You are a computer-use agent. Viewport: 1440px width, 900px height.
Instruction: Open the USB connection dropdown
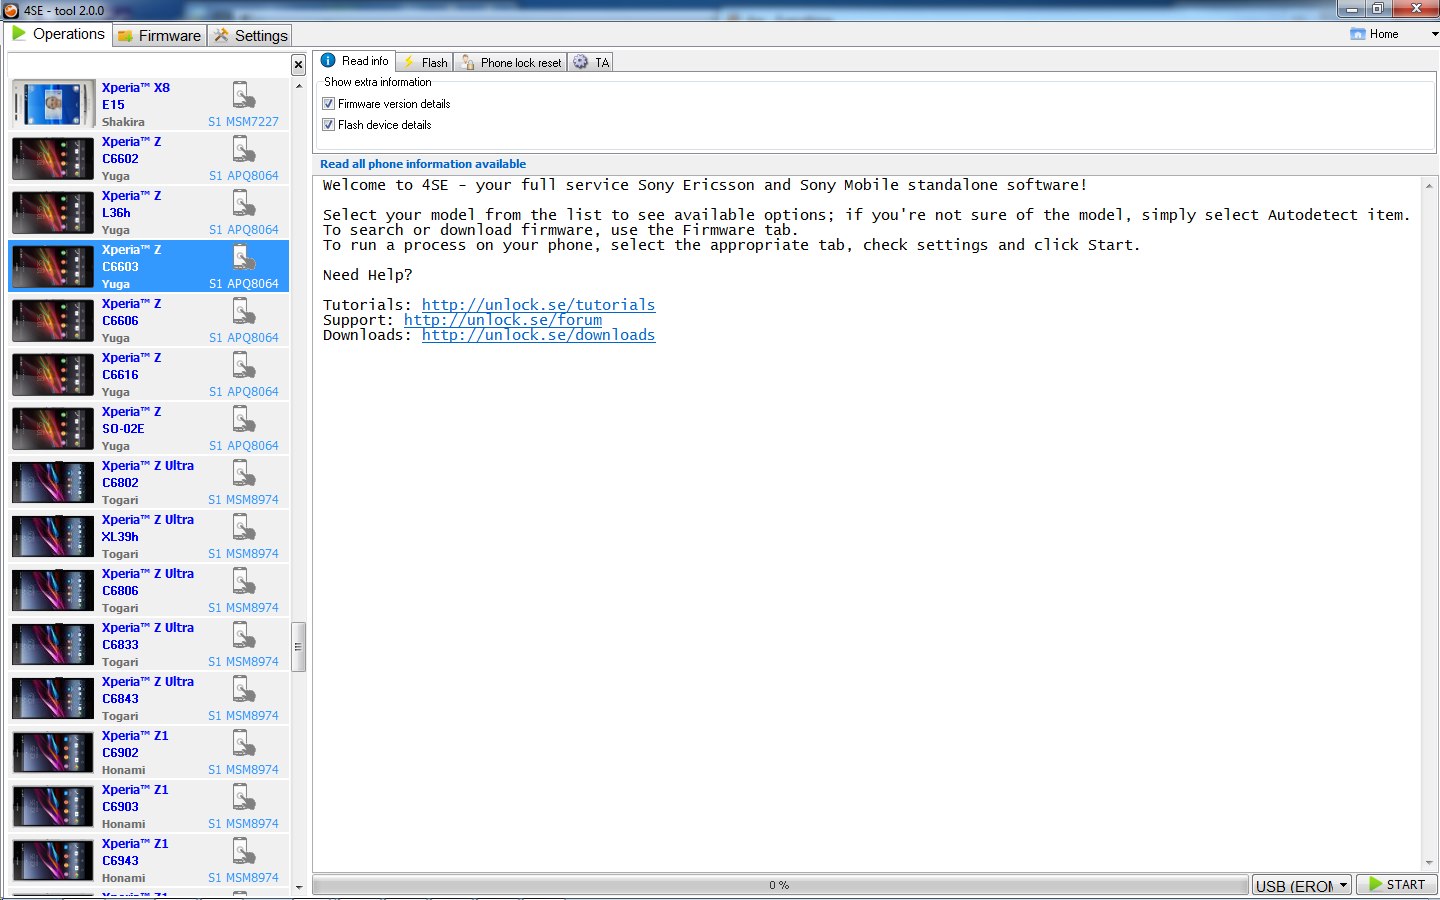(x=1302, y=885)
